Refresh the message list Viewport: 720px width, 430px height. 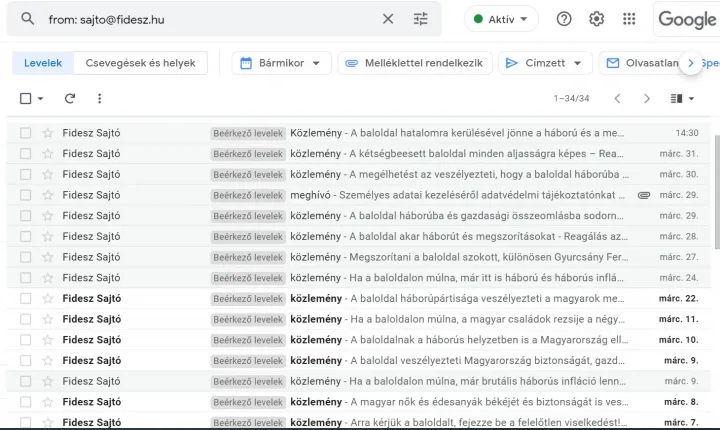tap(70, 98)
